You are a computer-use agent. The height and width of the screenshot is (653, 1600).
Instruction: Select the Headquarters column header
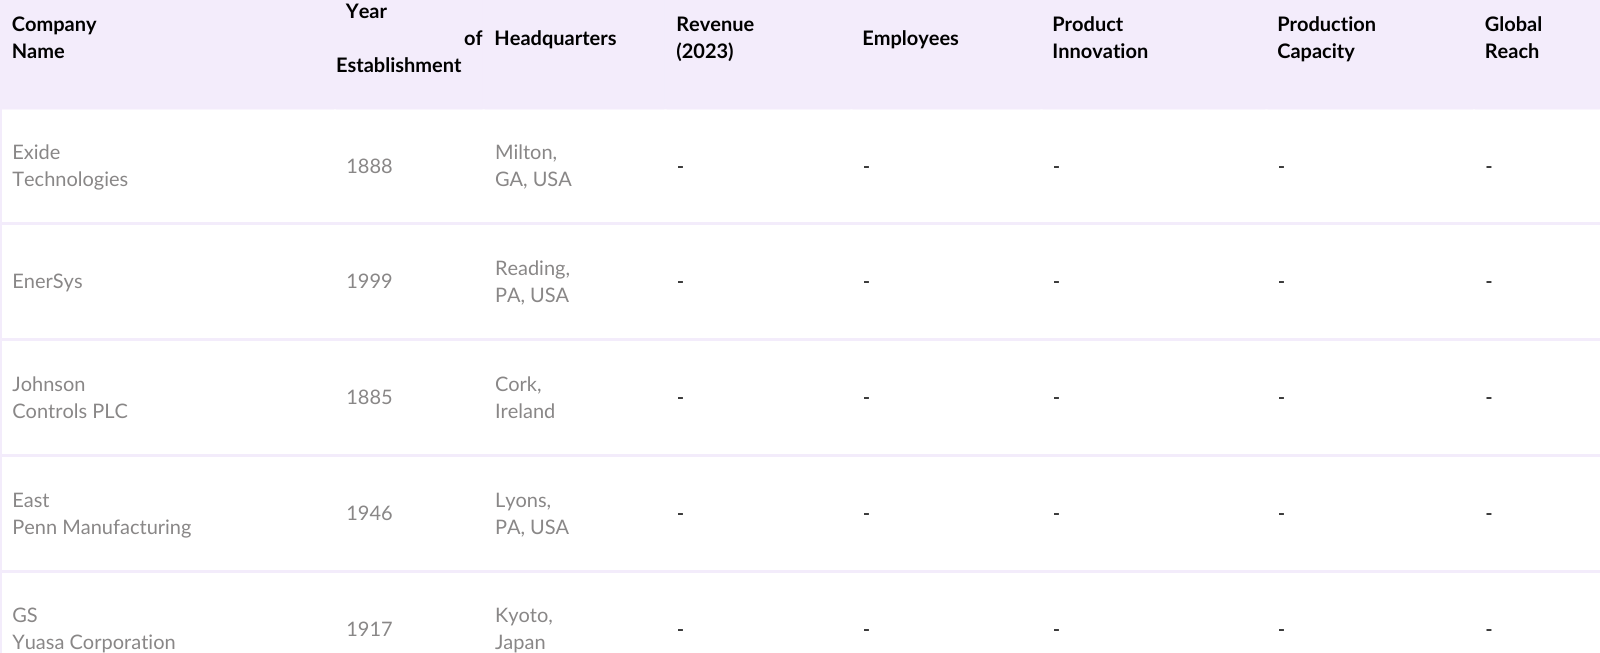[x=555, y=38]
